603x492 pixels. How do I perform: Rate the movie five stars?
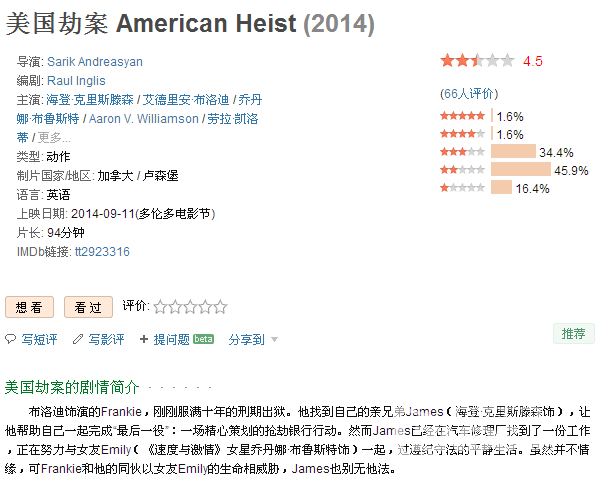(220, 307)
